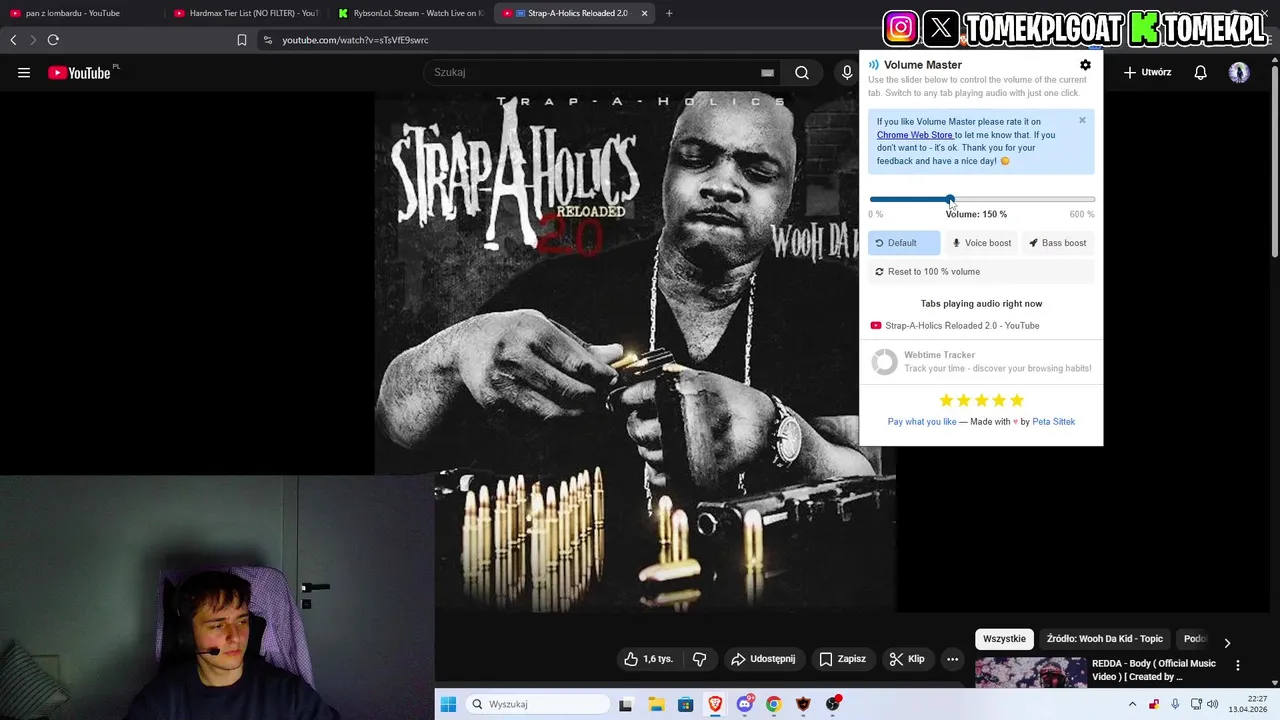Open REDDA - Body video title
1280x720 pixels.
1154,670
